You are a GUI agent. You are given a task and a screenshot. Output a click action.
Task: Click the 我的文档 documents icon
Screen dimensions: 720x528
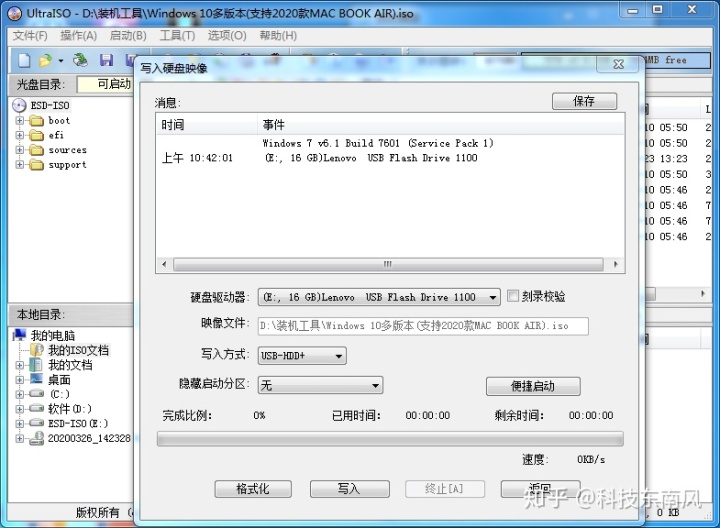(x=36, y=365)
